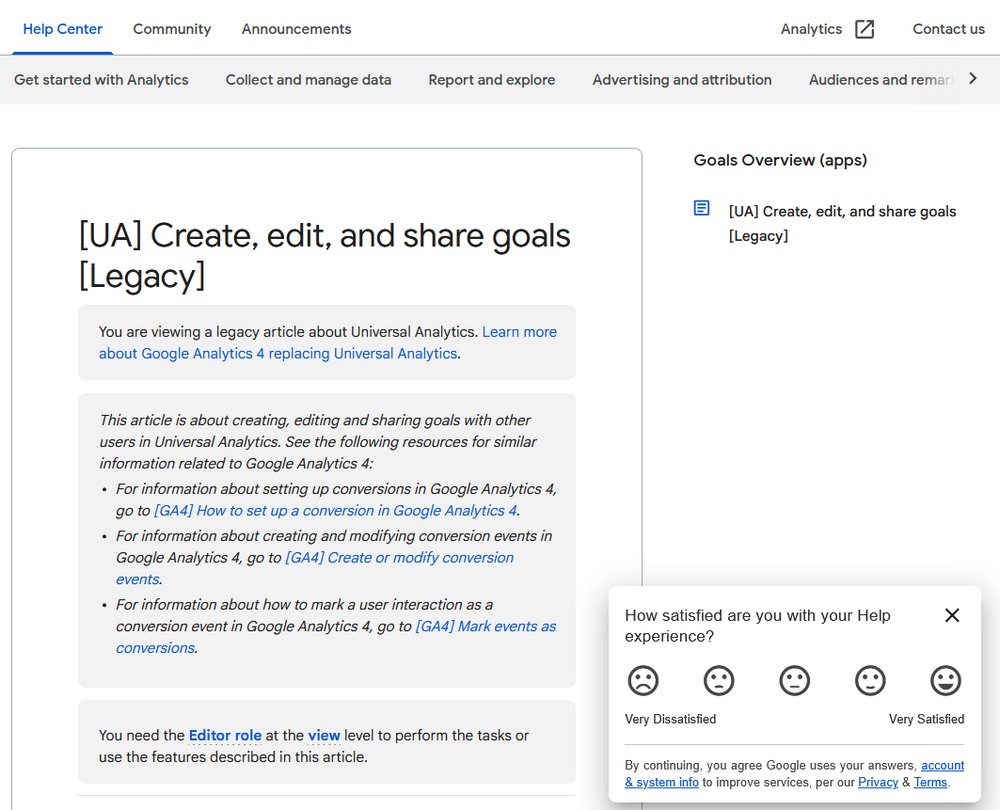Open the Privacy link in survey
This screenshot has height=810, width=1000.
[x=878, y=782]
